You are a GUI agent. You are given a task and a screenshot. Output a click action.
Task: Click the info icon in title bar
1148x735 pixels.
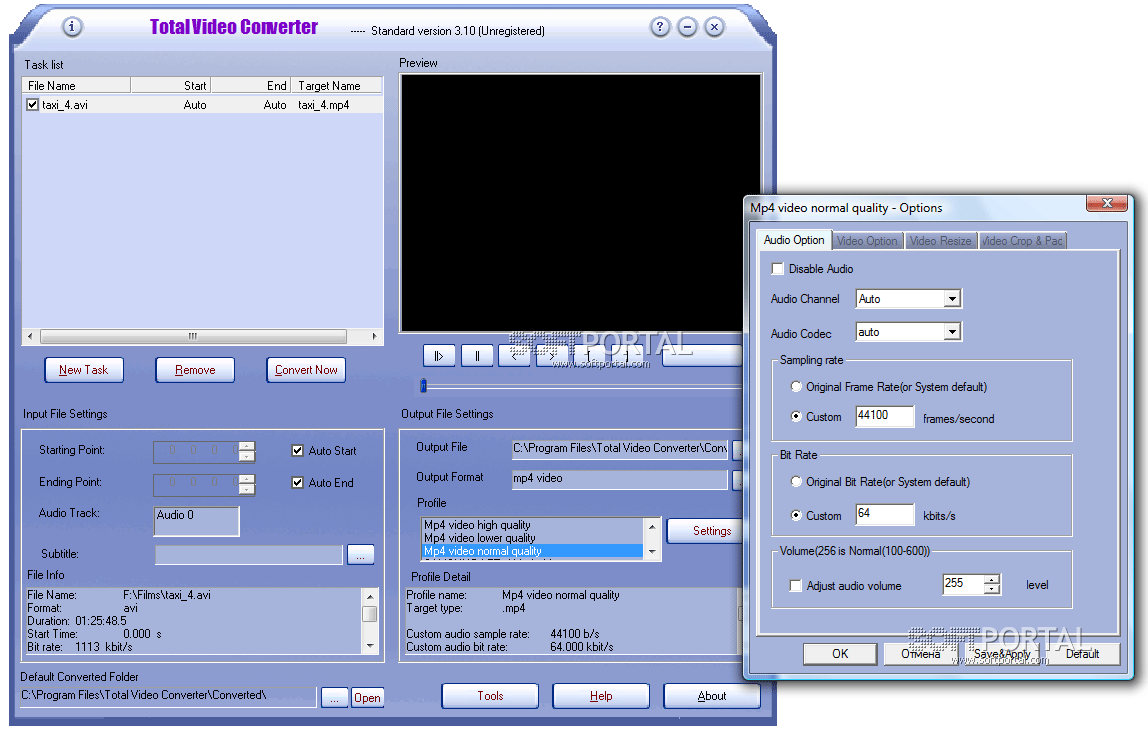coord(72,27)
